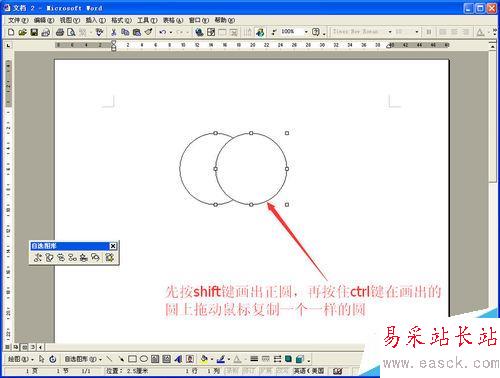Screen dimensions: 500x378
Task: Click the spelling status book icon
Action: click(337, 371)
